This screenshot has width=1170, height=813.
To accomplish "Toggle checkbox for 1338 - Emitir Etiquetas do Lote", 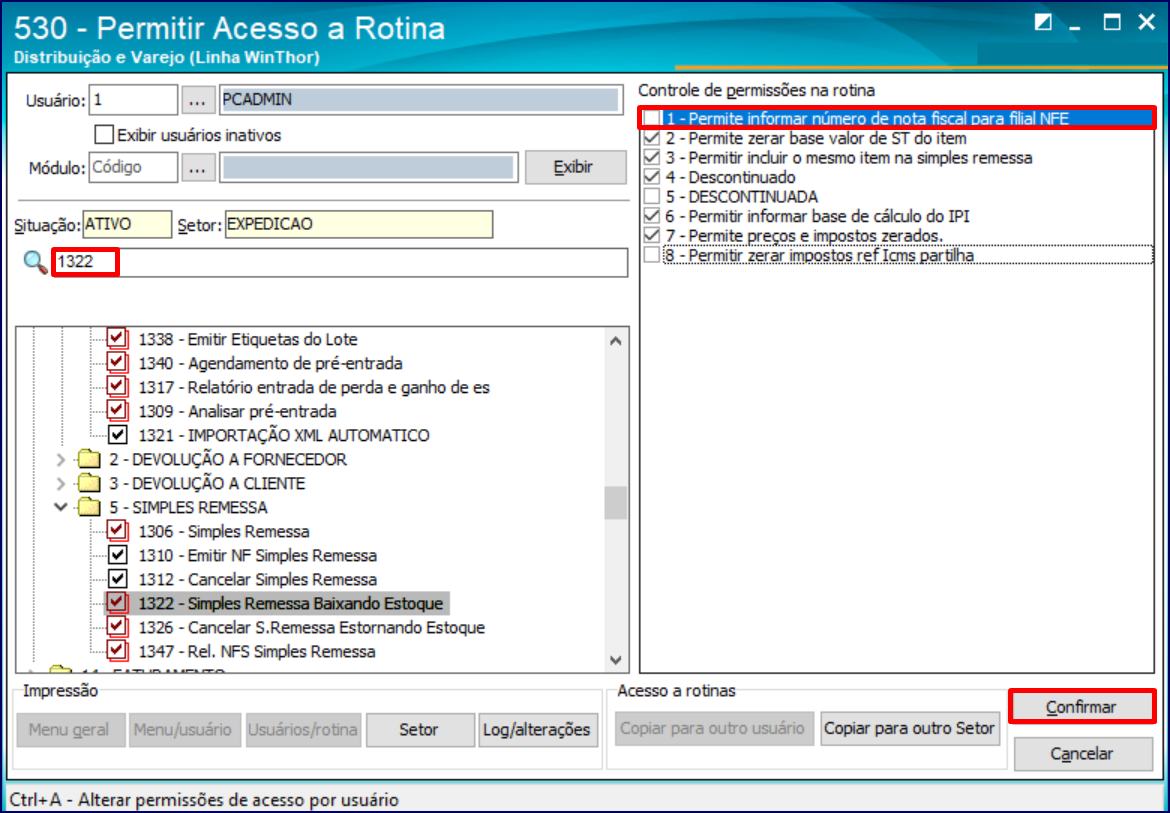I will click(x=117, y=339).
